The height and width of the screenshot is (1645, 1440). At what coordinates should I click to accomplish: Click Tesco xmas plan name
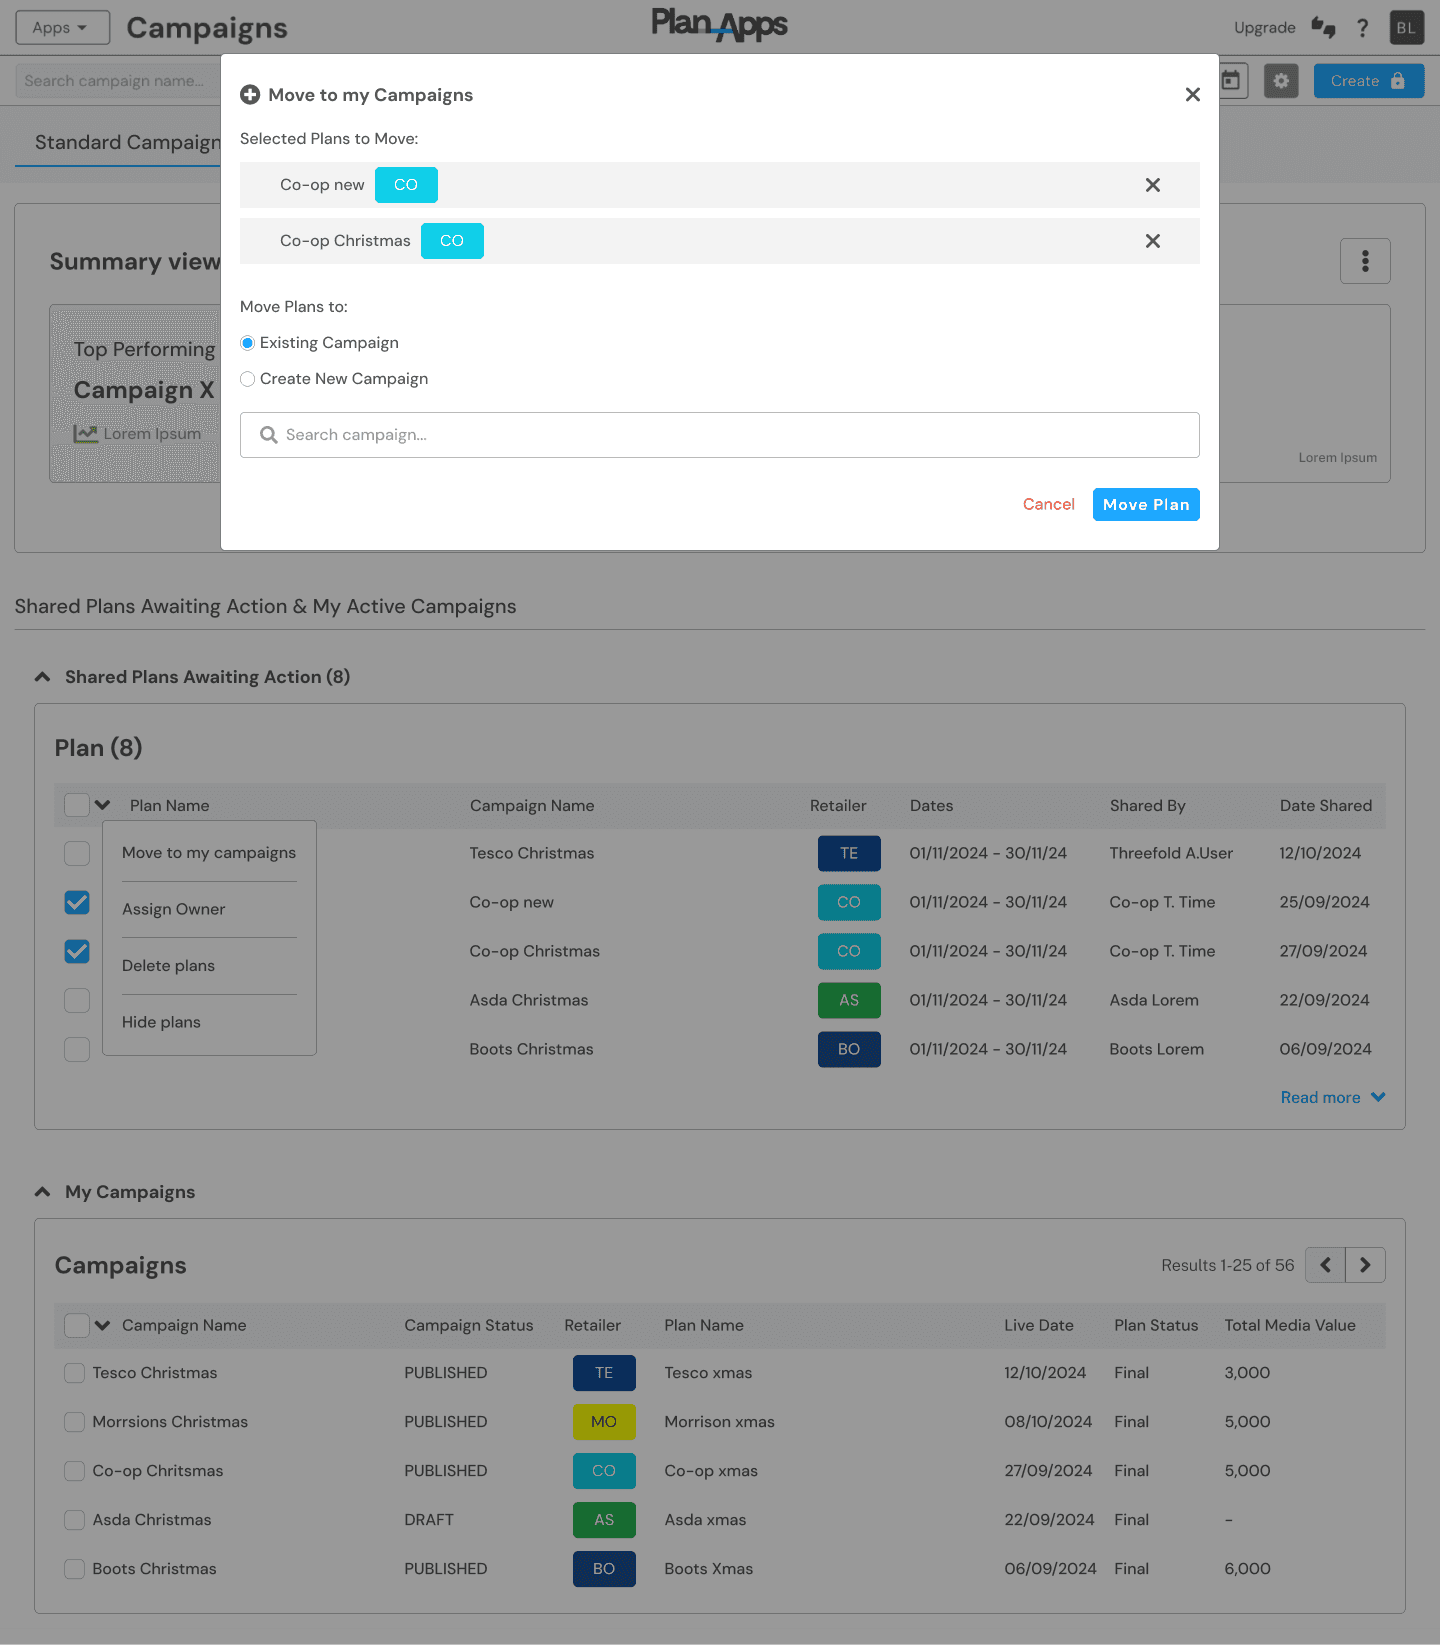[x=708, y=1373]
